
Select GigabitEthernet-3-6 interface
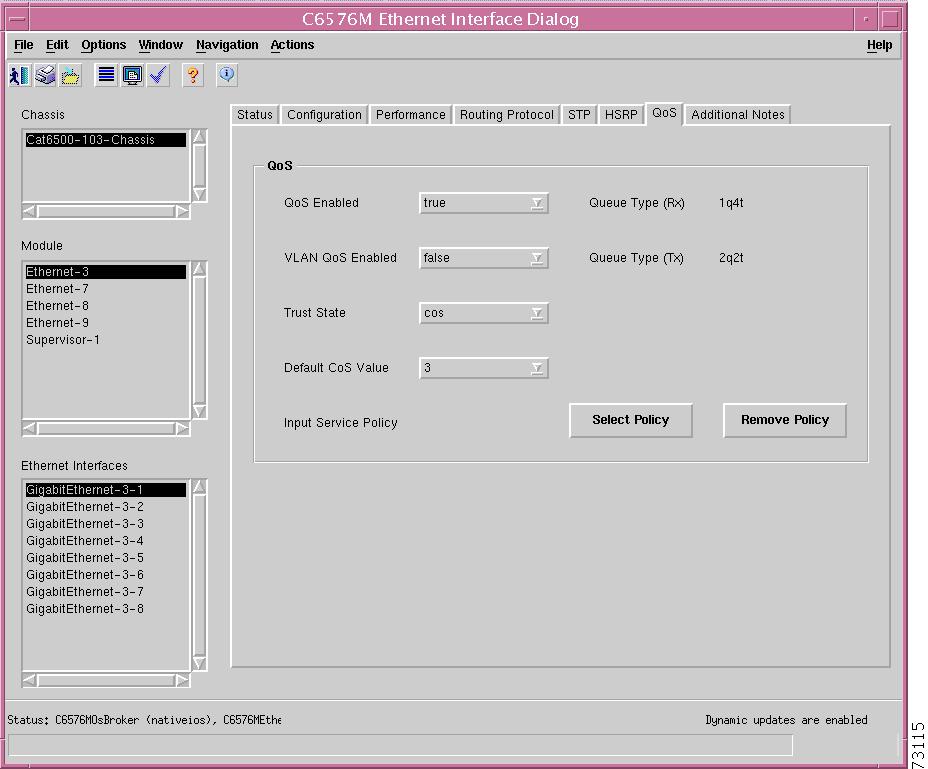tap(105, 575)
